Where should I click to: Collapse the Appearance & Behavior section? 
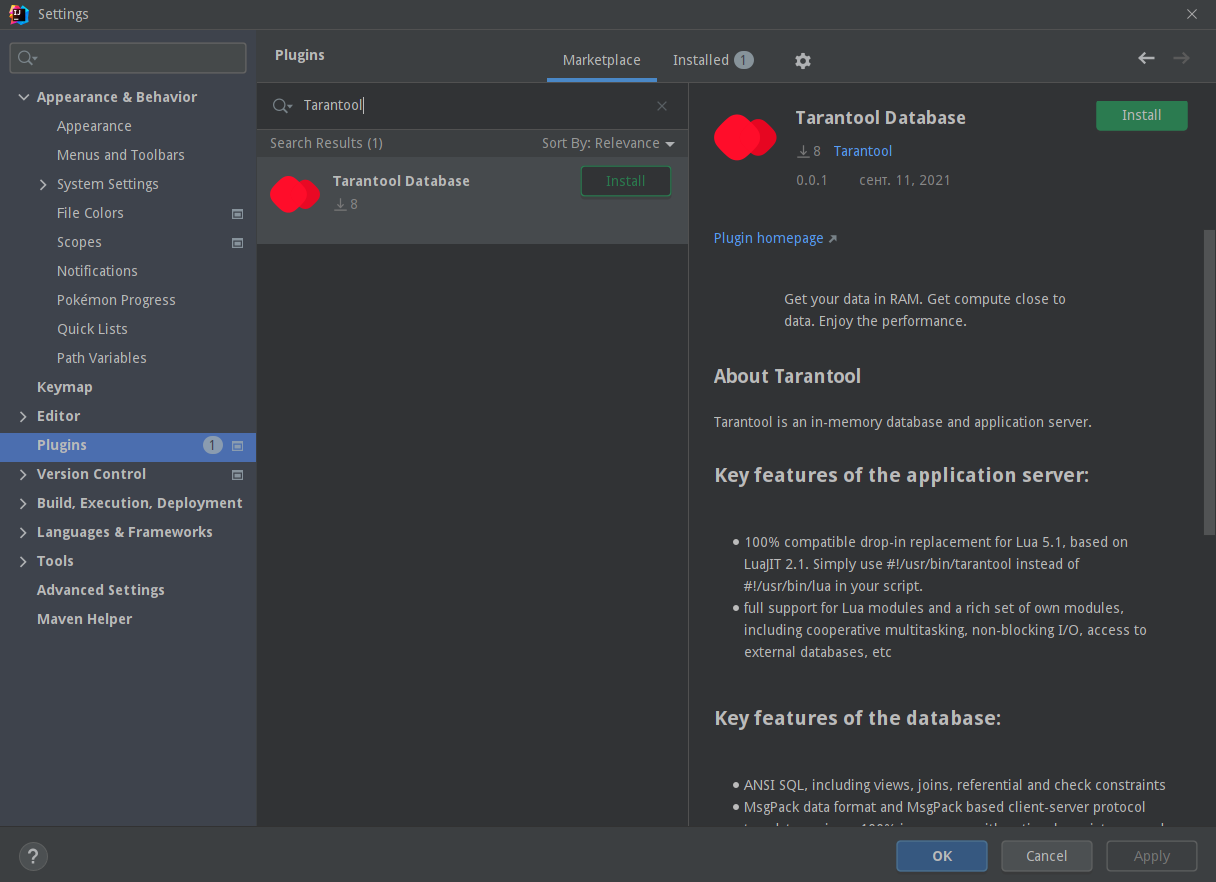pyautogui.click(x=23, y=97)
